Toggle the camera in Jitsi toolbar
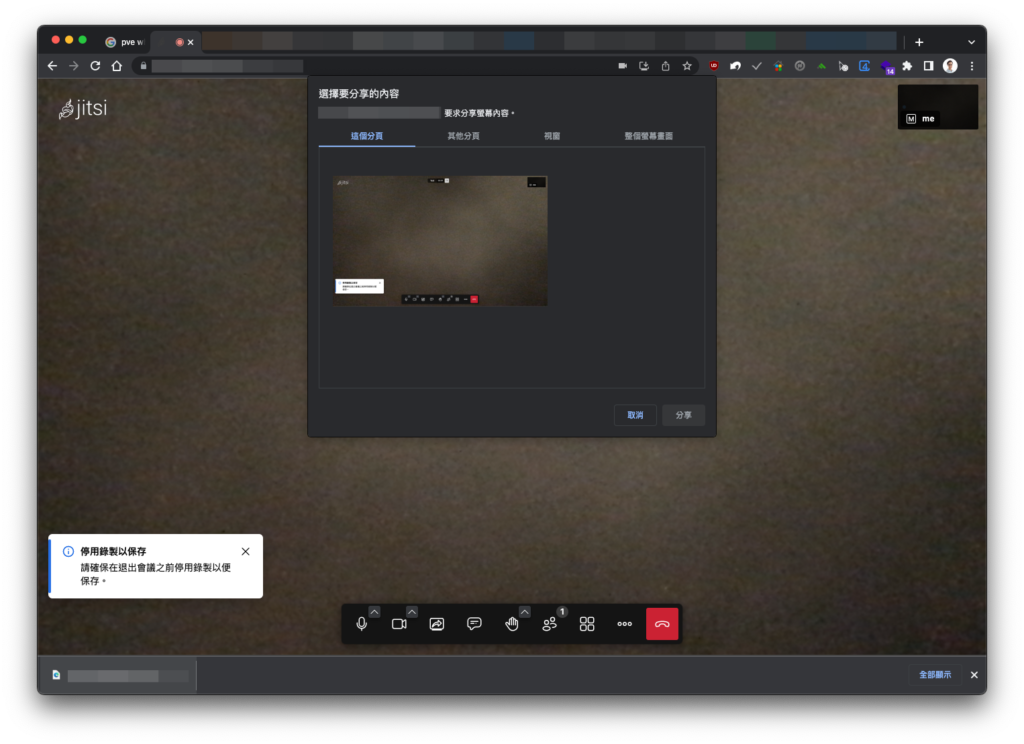 (x=399, y=624)
